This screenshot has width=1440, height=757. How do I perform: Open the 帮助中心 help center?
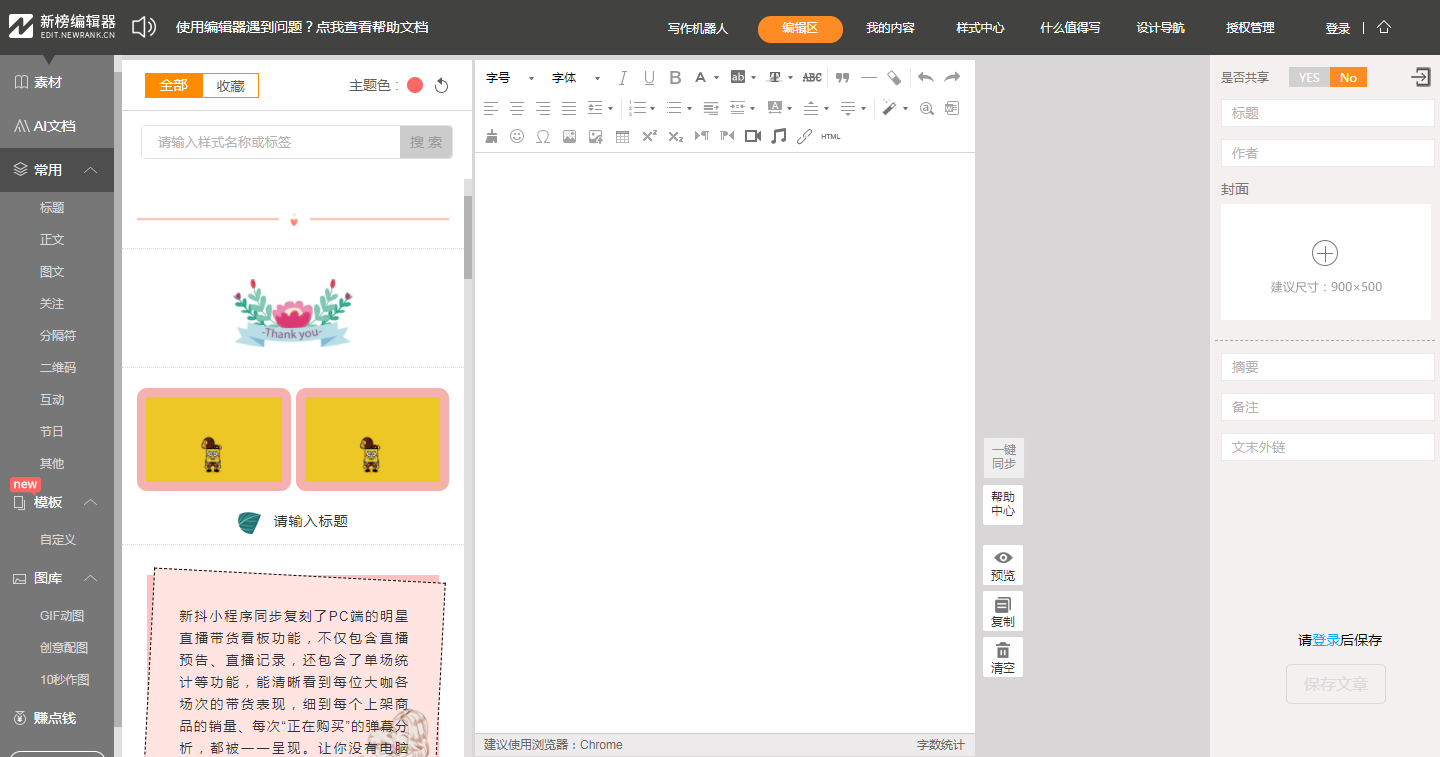pos(1003,504)
